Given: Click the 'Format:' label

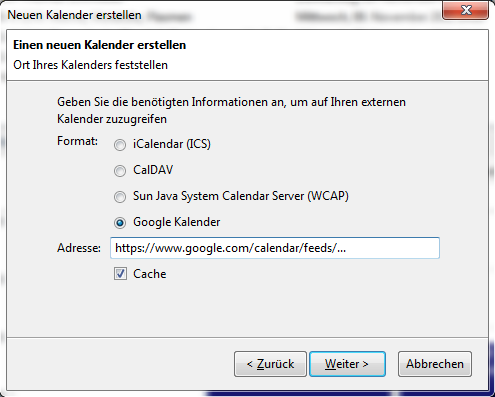Looking at the screenshot, I should (77, 141).
